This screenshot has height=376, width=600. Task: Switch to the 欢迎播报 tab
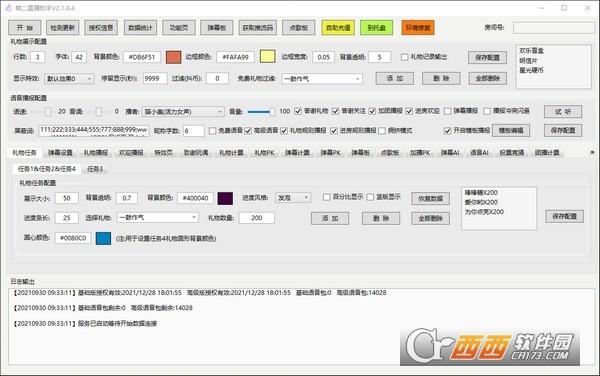[x=131, y=153]
